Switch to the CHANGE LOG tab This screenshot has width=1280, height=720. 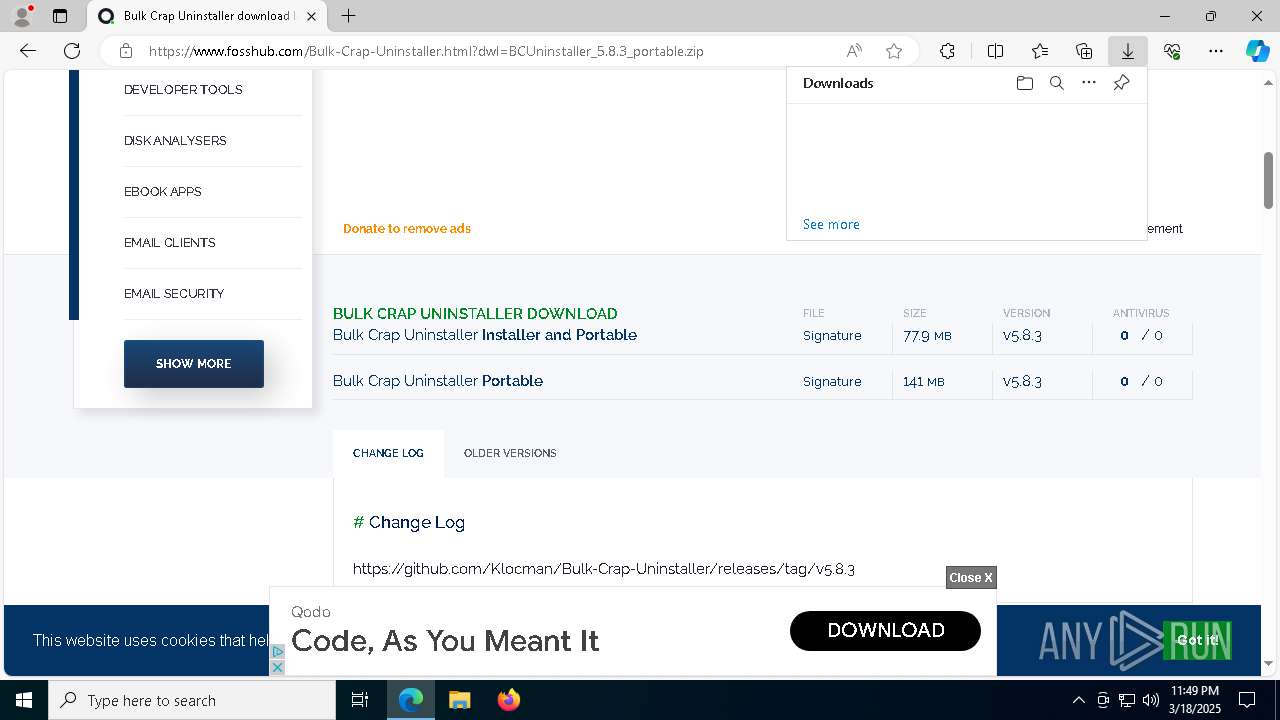(388, 453)
